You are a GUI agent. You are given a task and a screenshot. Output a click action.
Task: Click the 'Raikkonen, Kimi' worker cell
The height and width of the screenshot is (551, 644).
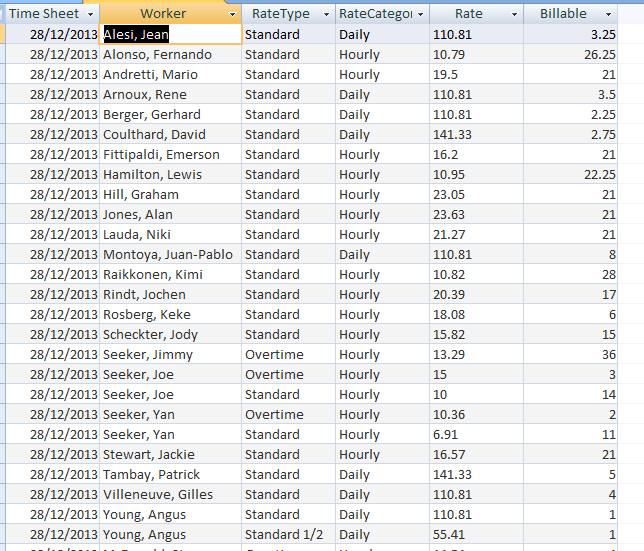point(170,274)
